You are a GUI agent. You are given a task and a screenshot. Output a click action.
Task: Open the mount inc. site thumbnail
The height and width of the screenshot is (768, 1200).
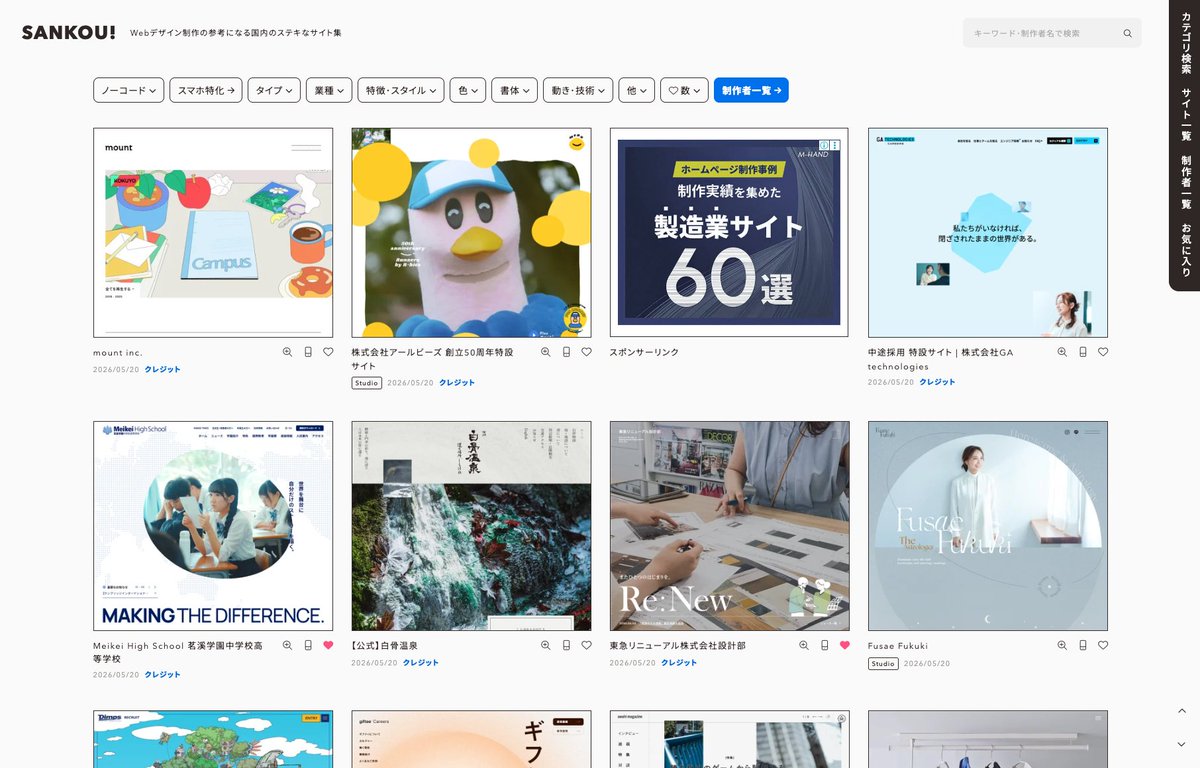pyautogui.click(x=213, y=232)
